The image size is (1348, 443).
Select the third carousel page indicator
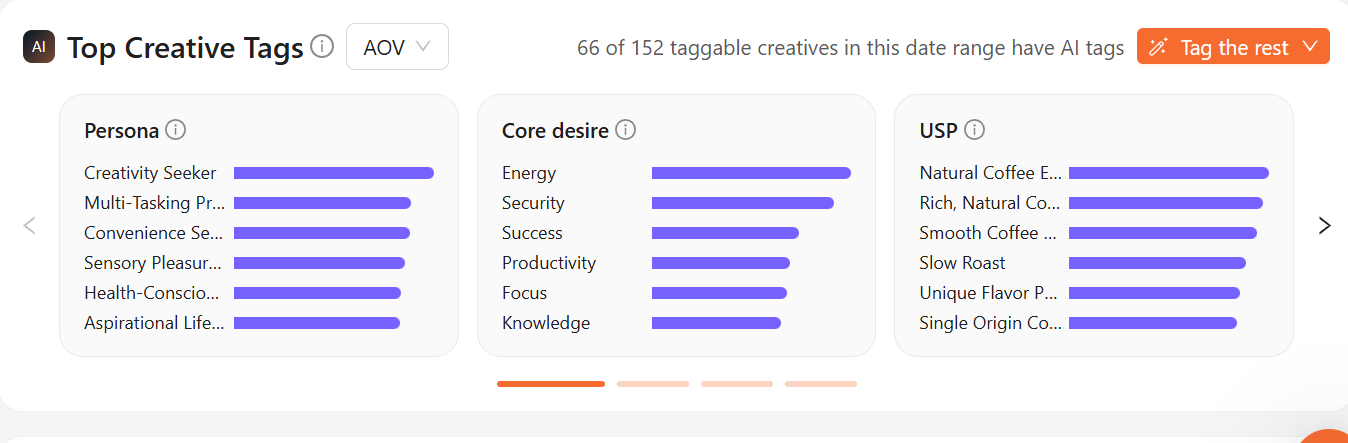(x=737, y=384)
